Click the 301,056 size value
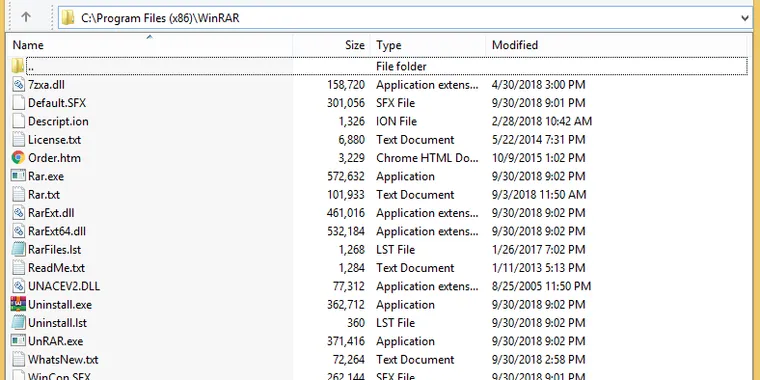This screenshot has height=380, width=760. (345, 103)
